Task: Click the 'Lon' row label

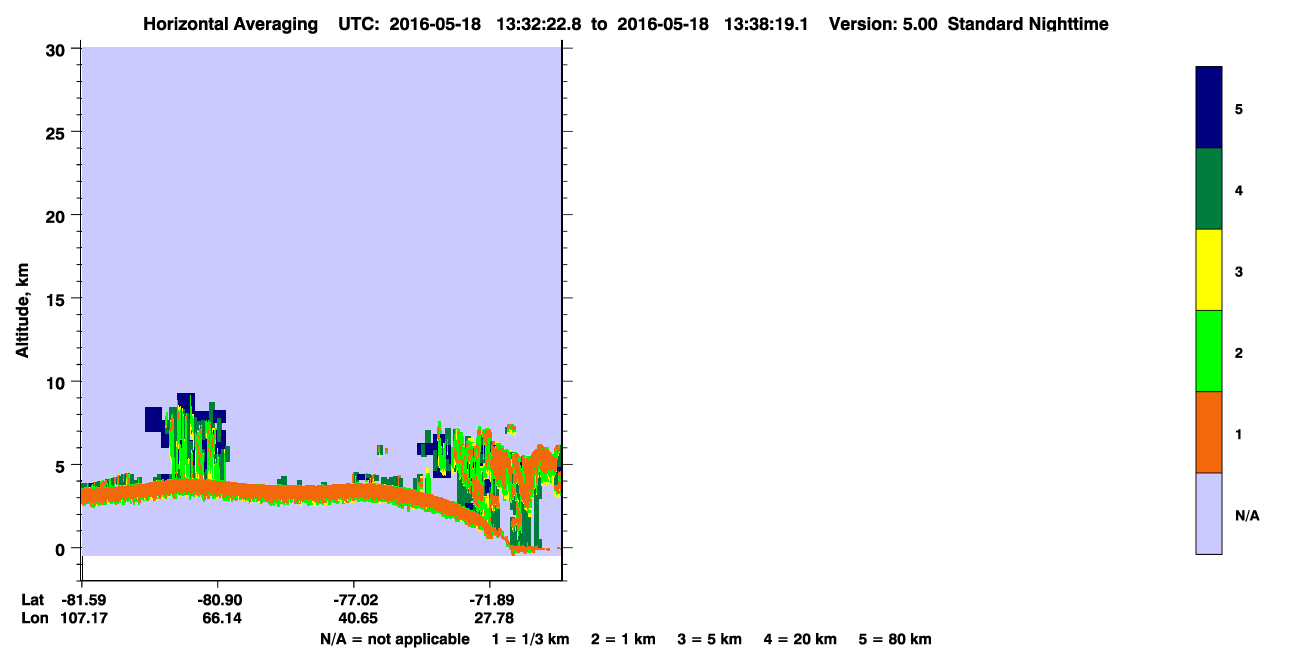Action: click(34, 618)
